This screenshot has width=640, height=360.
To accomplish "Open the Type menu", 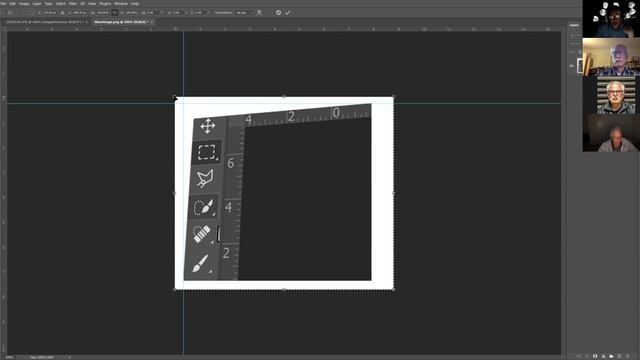I will [49, 4].
